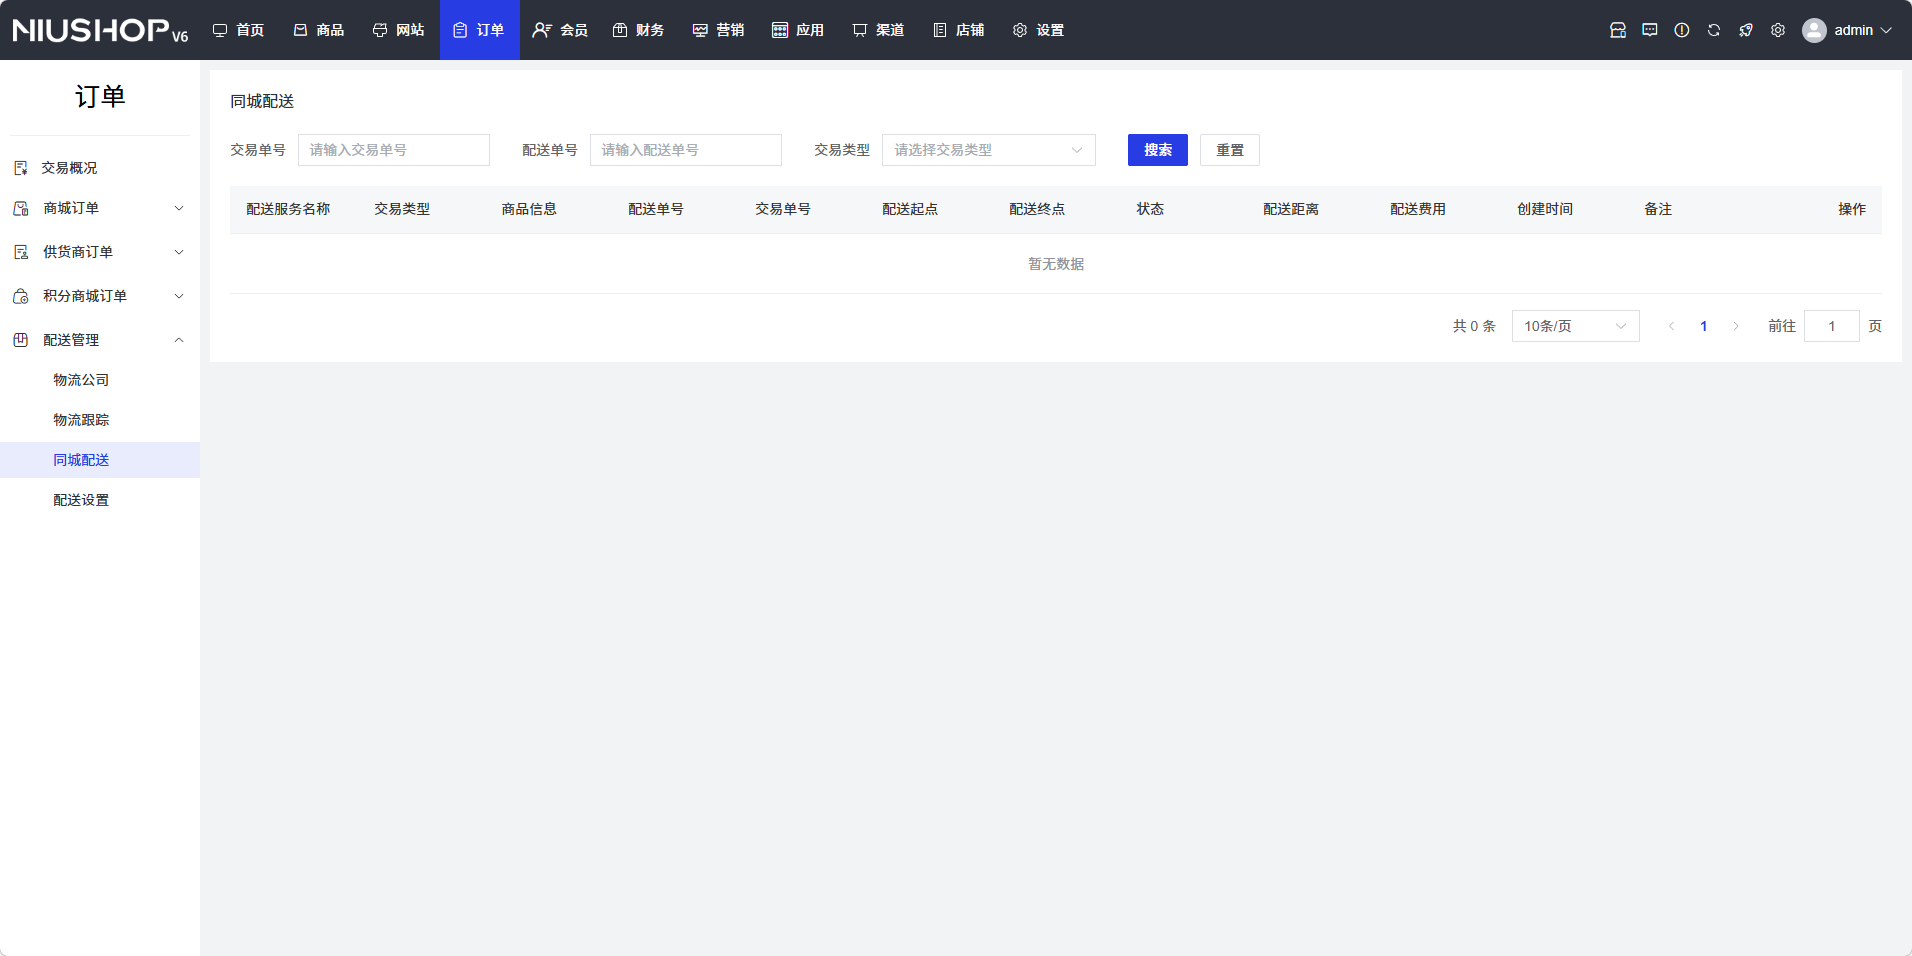Image resolution: width=1912 pixels, height=956 pixels.
Task: Select 物流跟踪 in the sidebar
Action: (81, 420)
